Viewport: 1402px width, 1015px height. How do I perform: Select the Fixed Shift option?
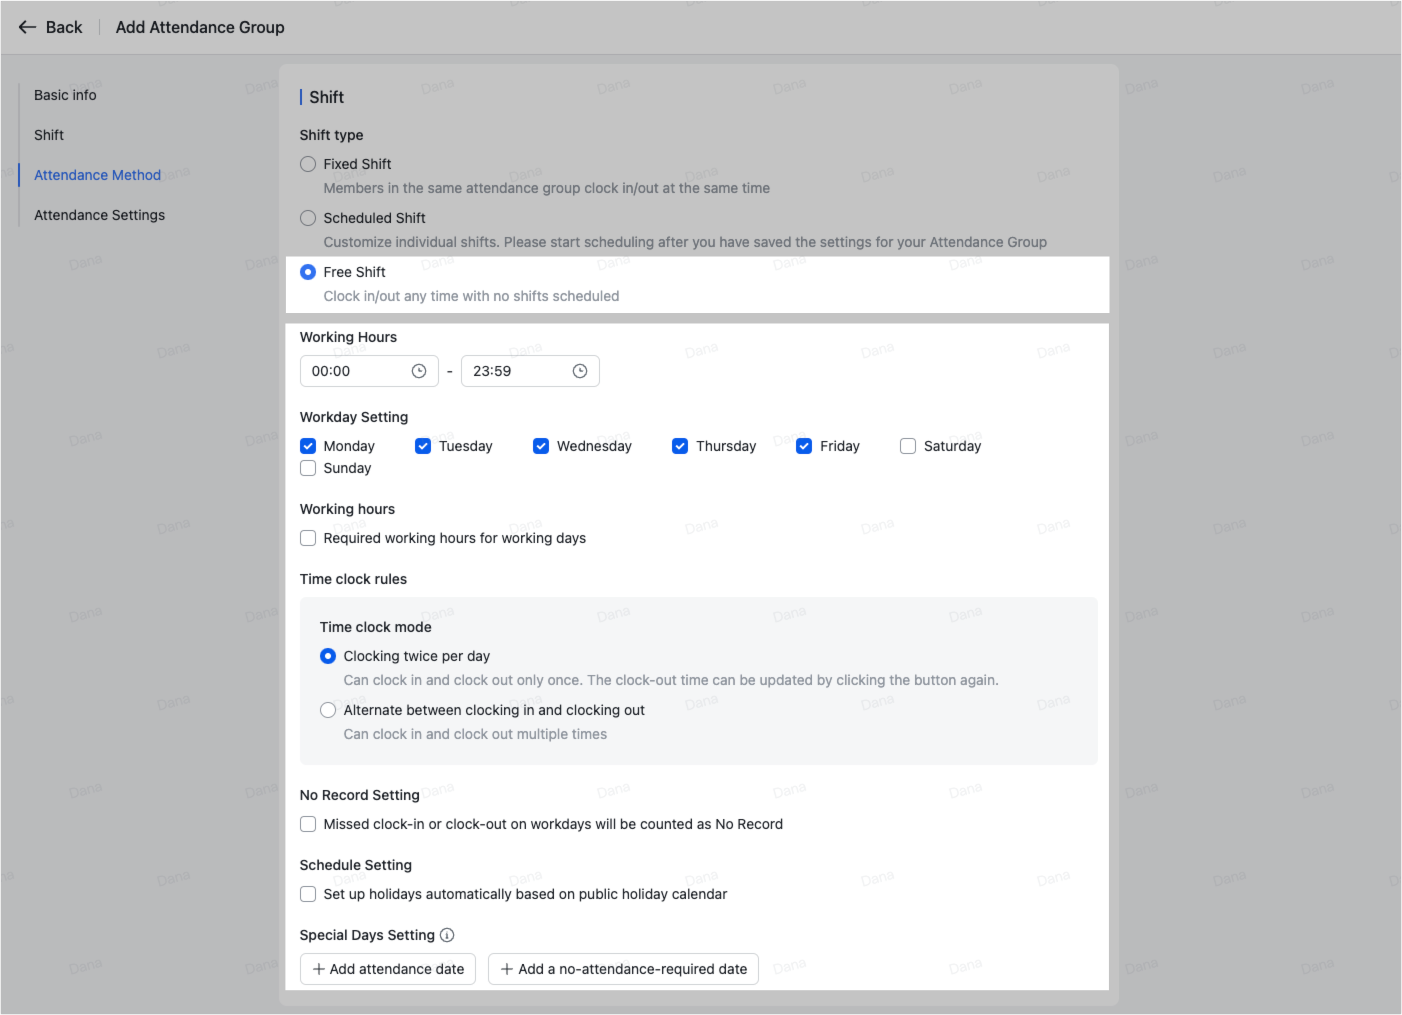pos(308,163)
